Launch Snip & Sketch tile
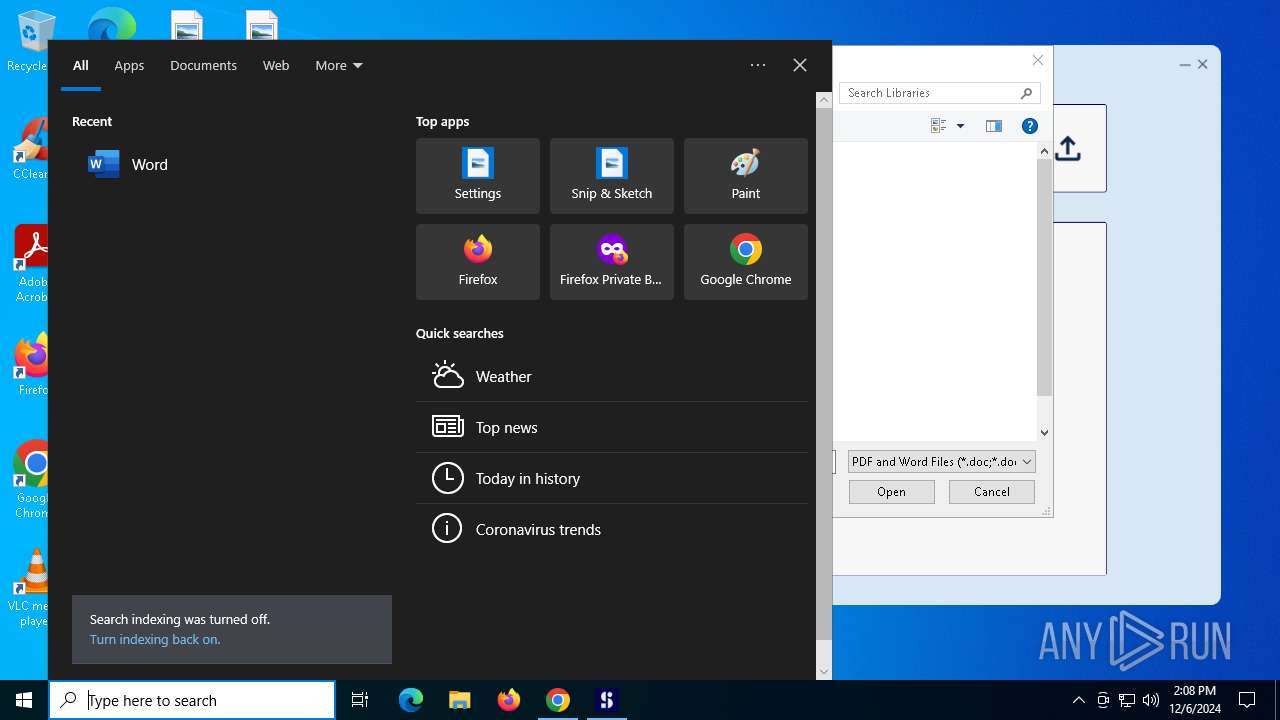The image size is (1280, 720). click(x=612, y=176)
